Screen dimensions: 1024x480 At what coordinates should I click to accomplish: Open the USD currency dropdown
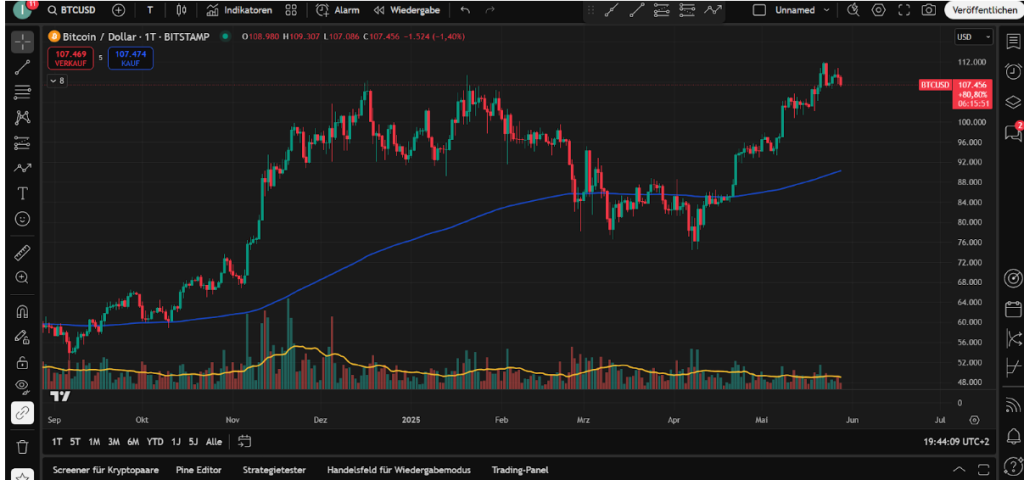(x=974, y=37)
